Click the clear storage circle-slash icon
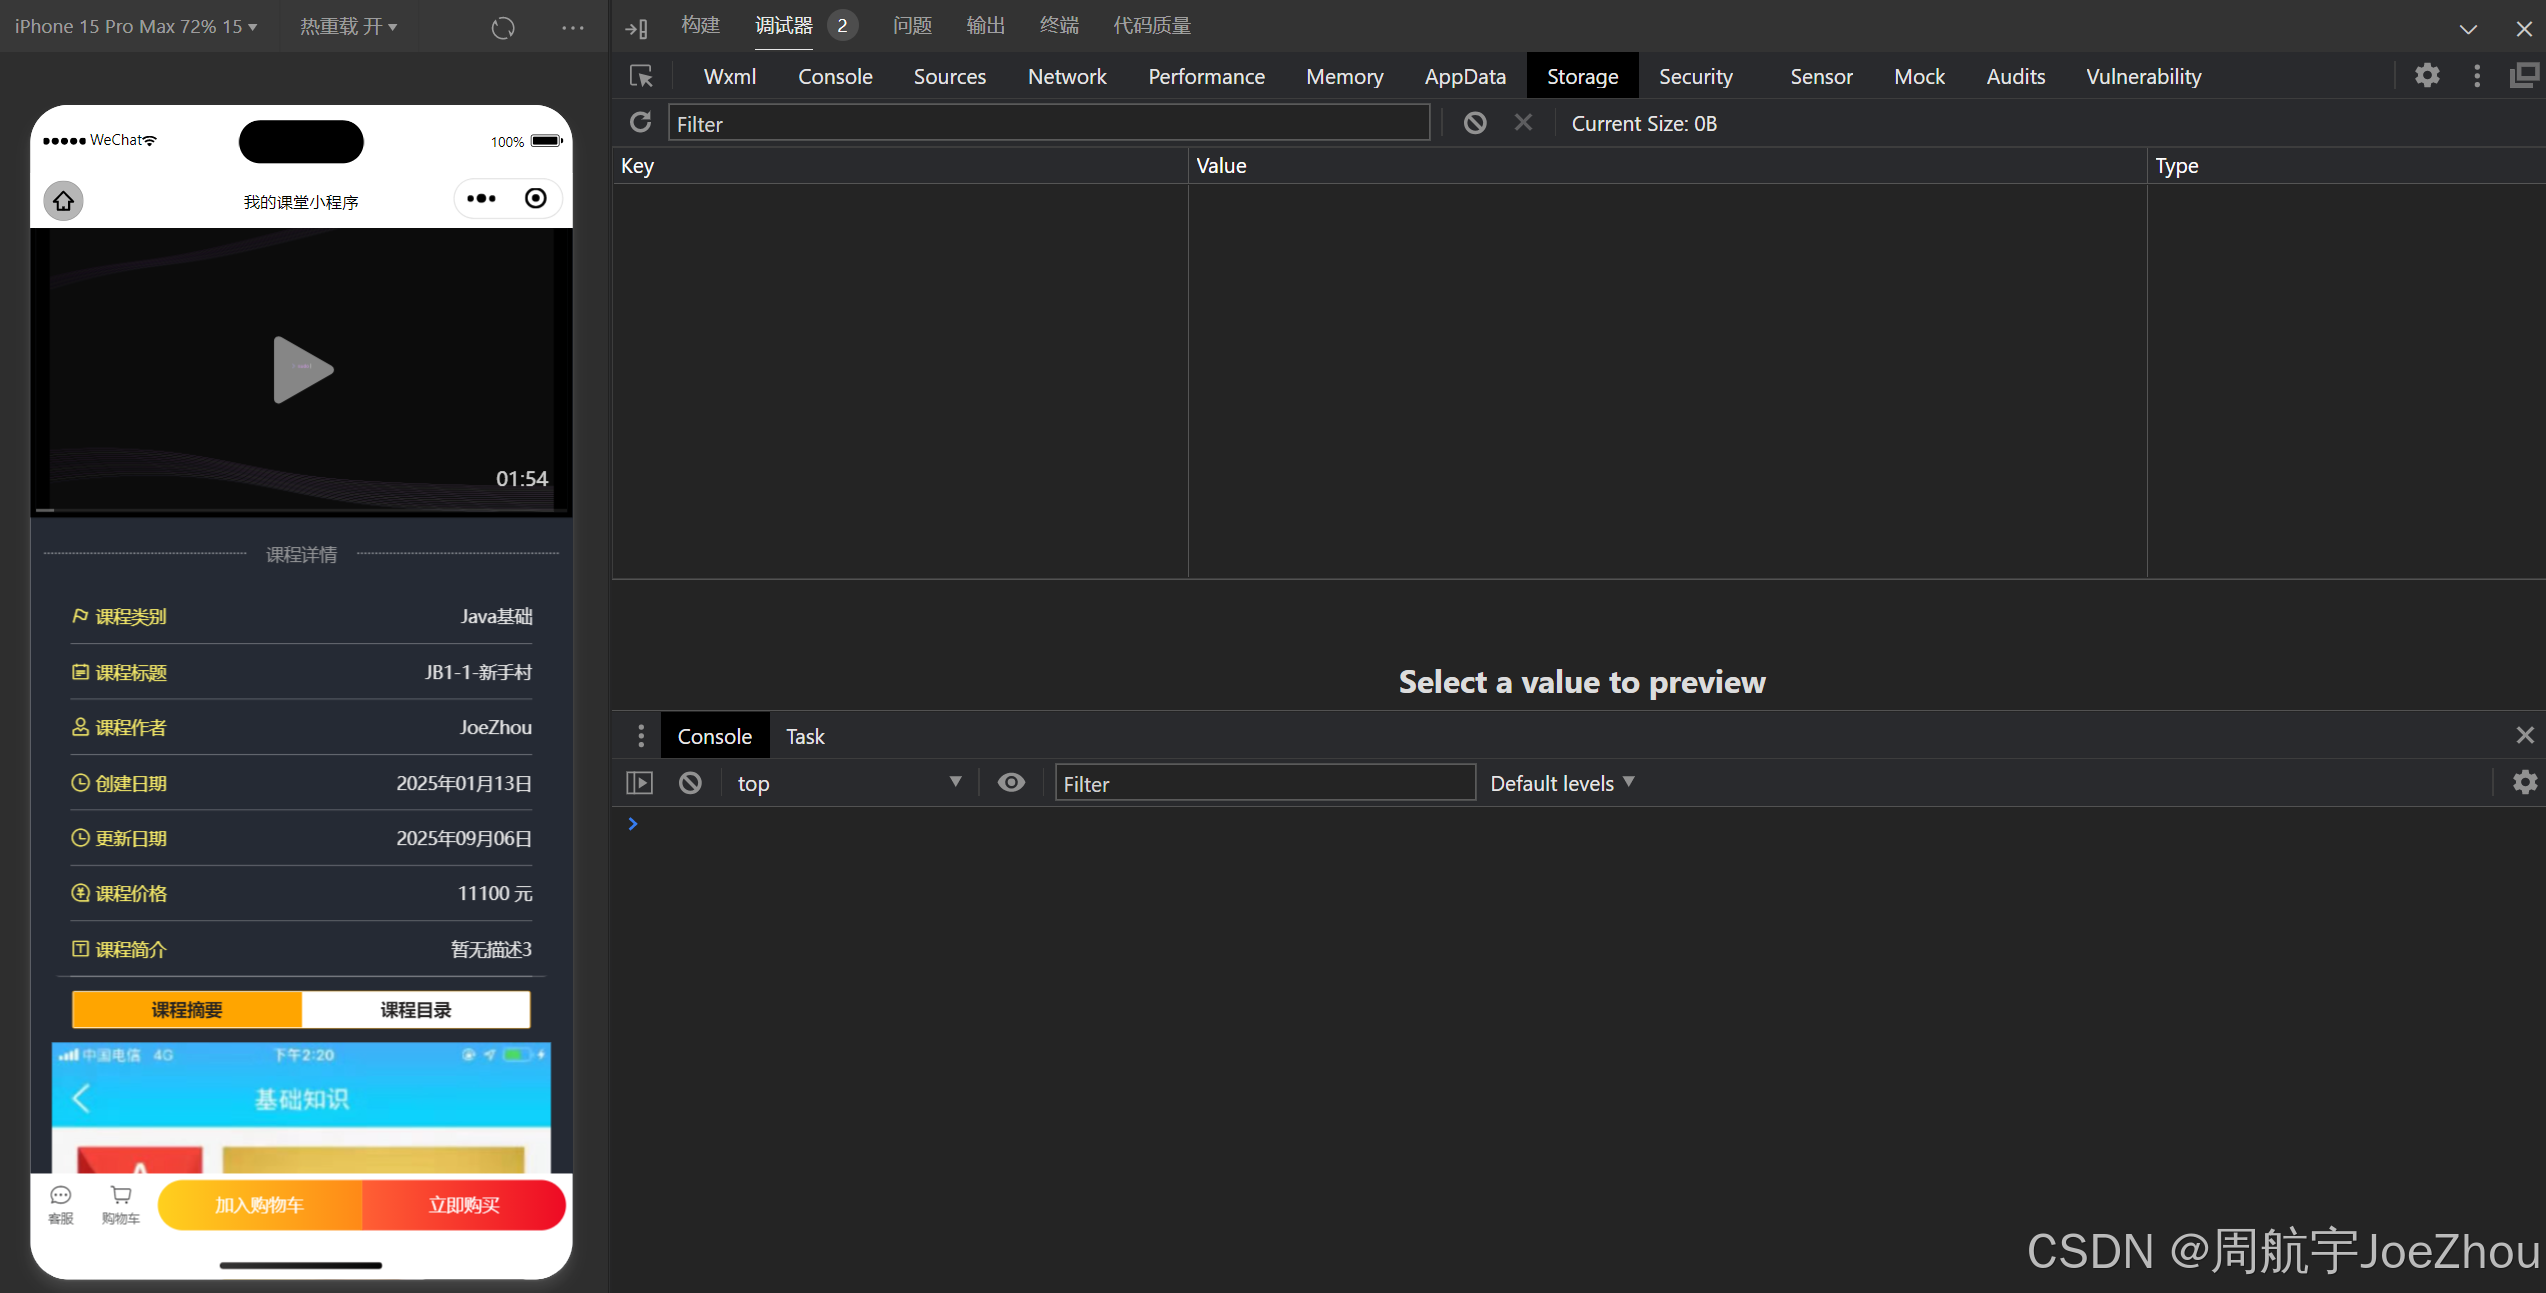 pyautogui.click(x=1474, y=123)
